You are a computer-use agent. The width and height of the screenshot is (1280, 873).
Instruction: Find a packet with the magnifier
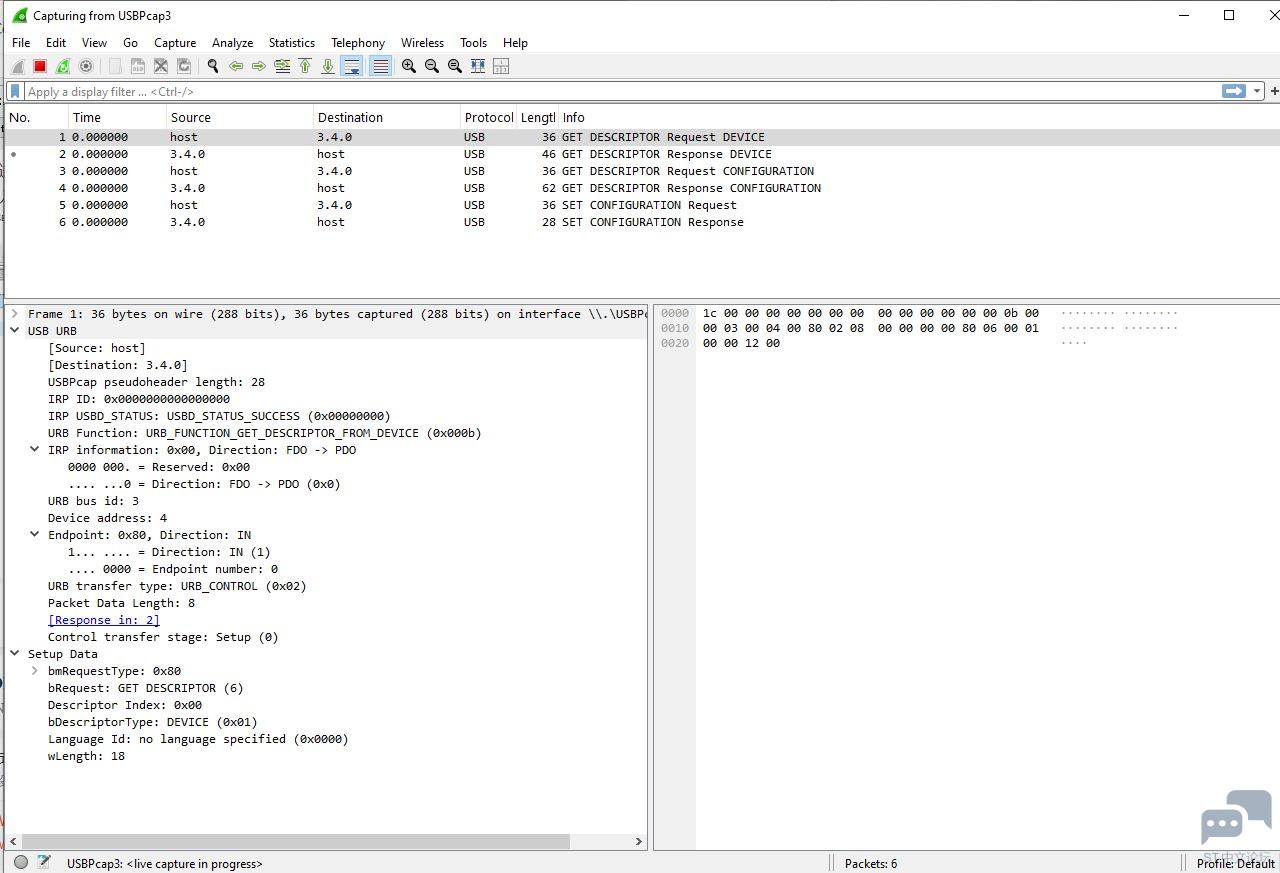coord(213,66)
